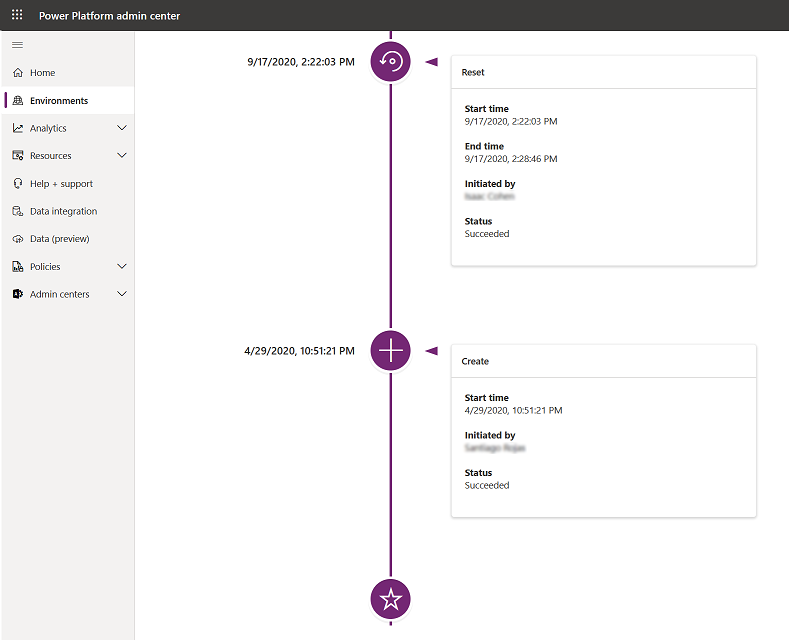Screen dimensions: 789x640
Task: Click the arrow pointer beside Reset card
Action: 432,62
